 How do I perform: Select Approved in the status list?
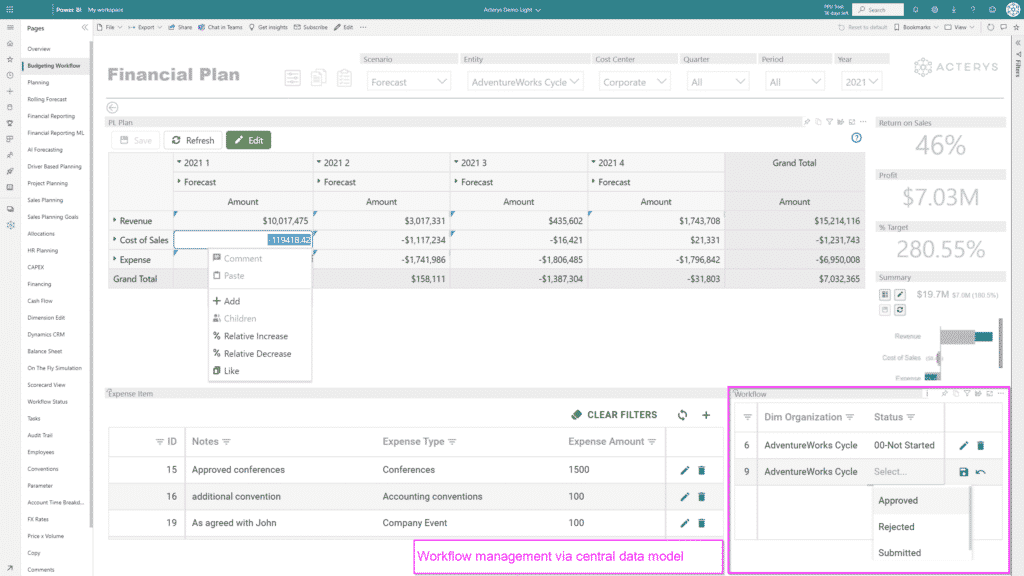898,501
